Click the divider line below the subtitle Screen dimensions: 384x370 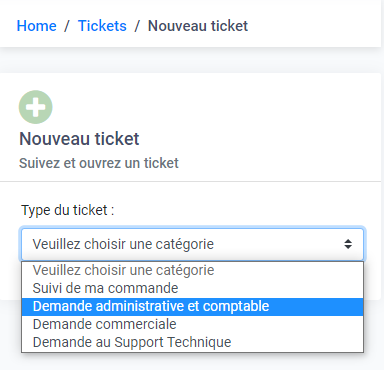point(190,182)
